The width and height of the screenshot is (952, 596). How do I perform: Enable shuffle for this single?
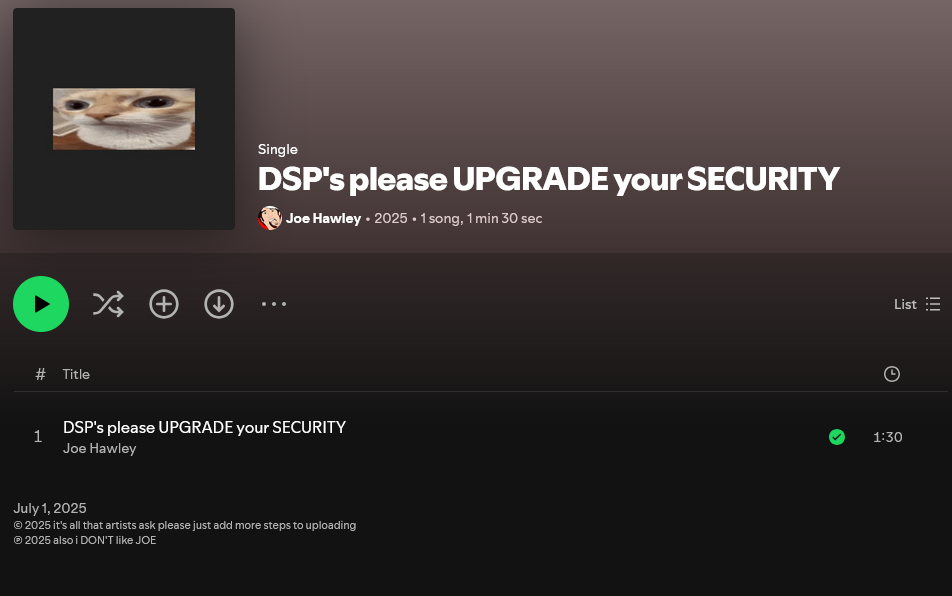click(x=108, y=304)
